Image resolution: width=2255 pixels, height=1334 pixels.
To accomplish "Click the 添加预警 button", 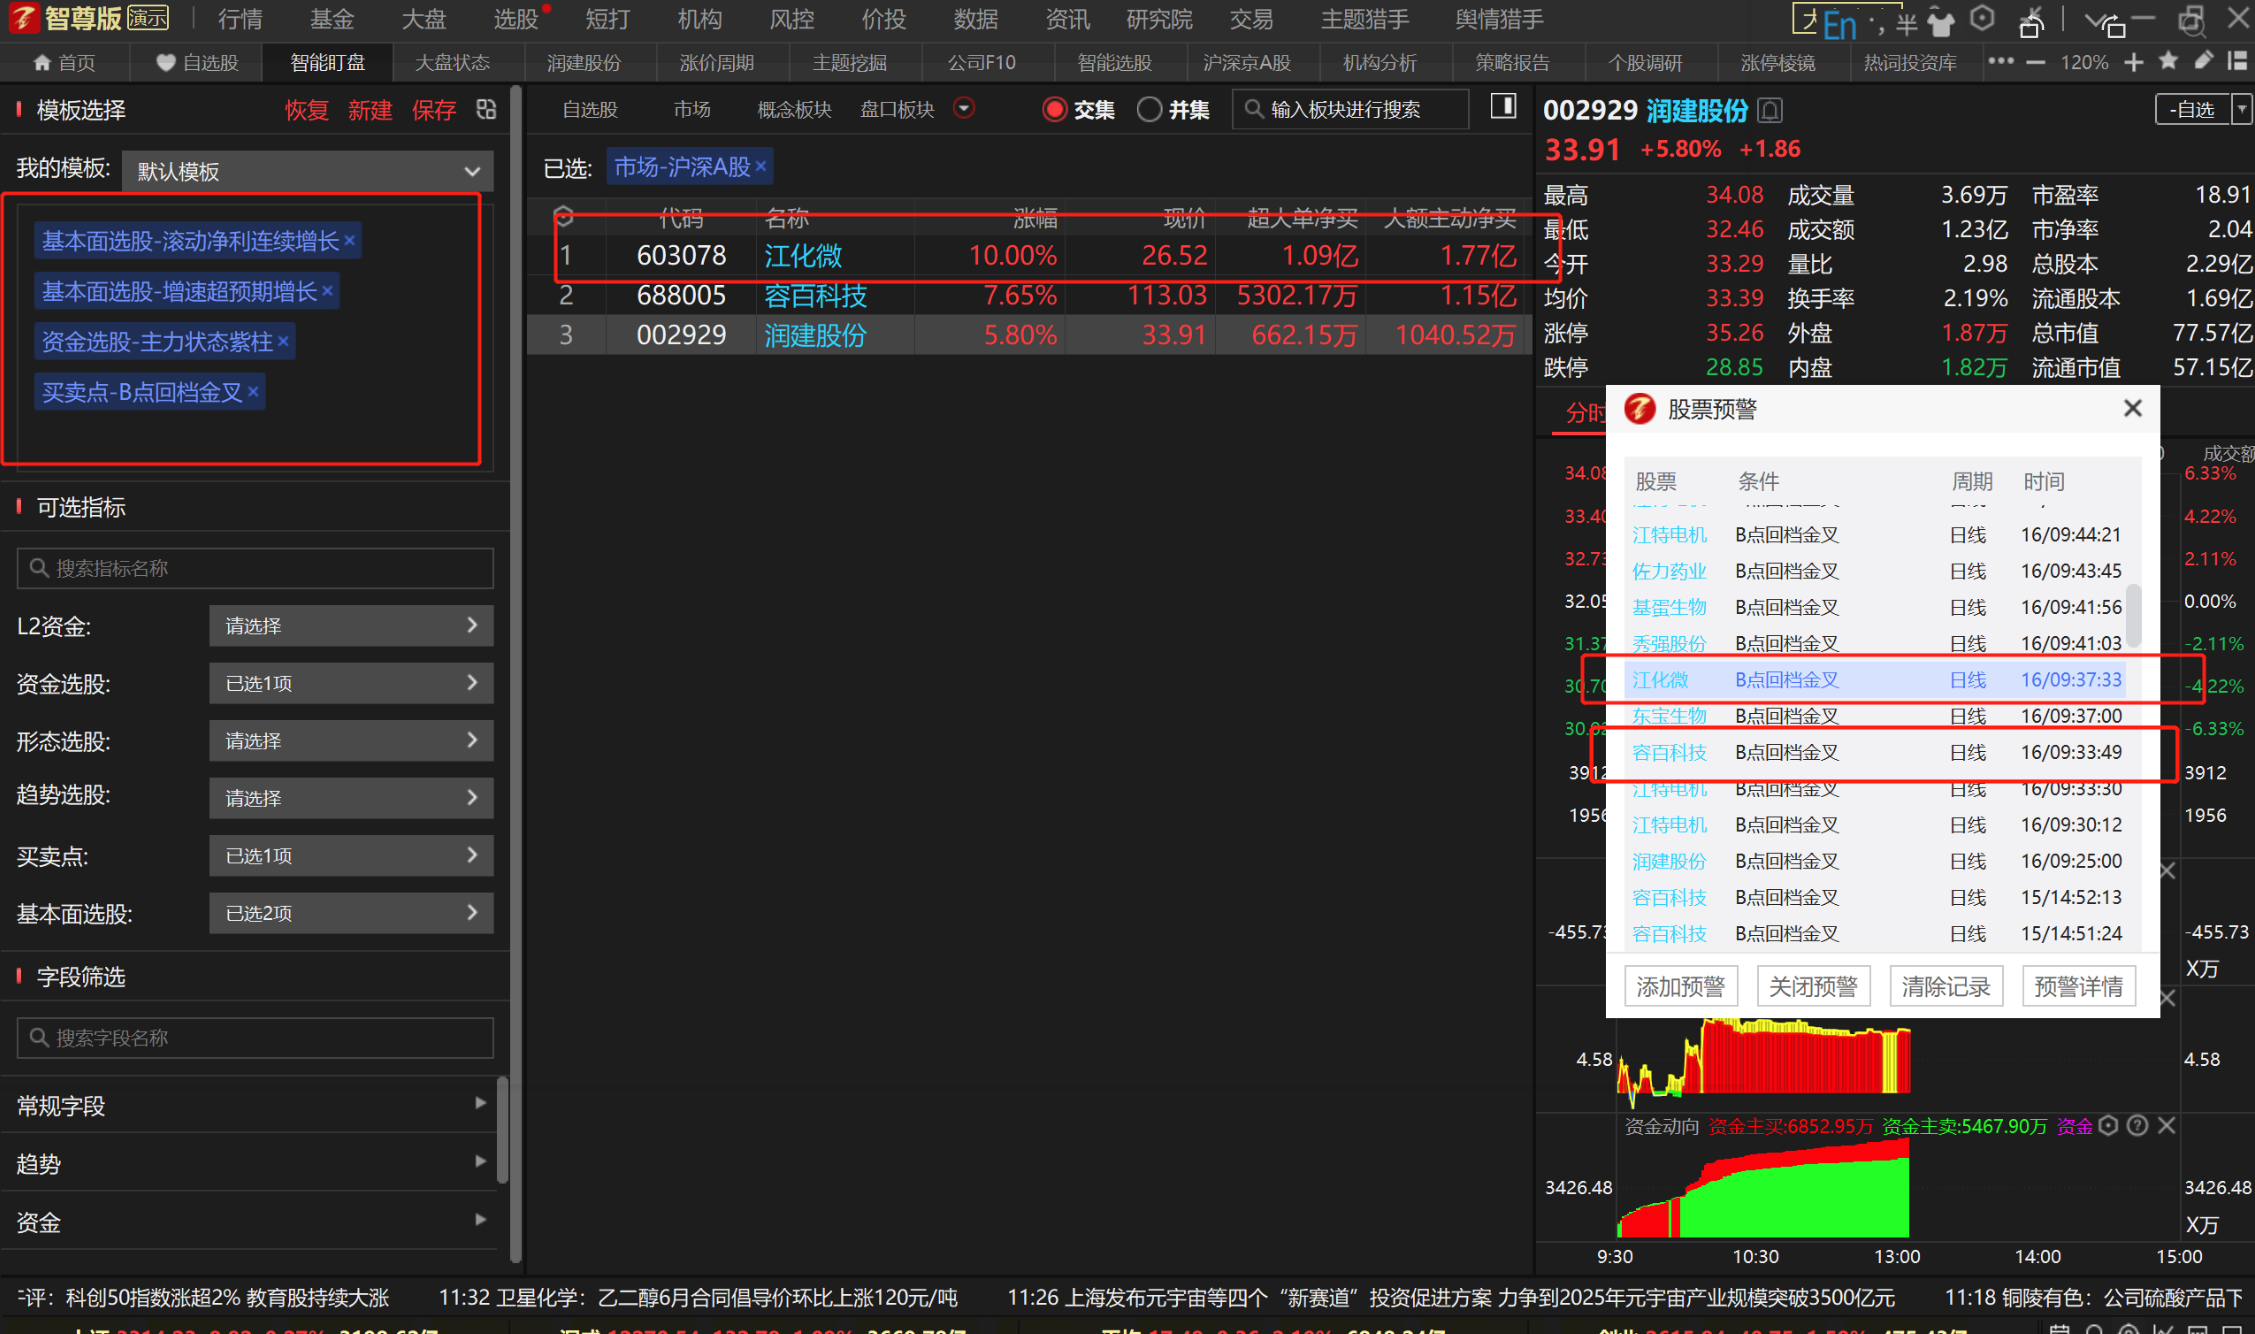I will [x=1680, y=986].
